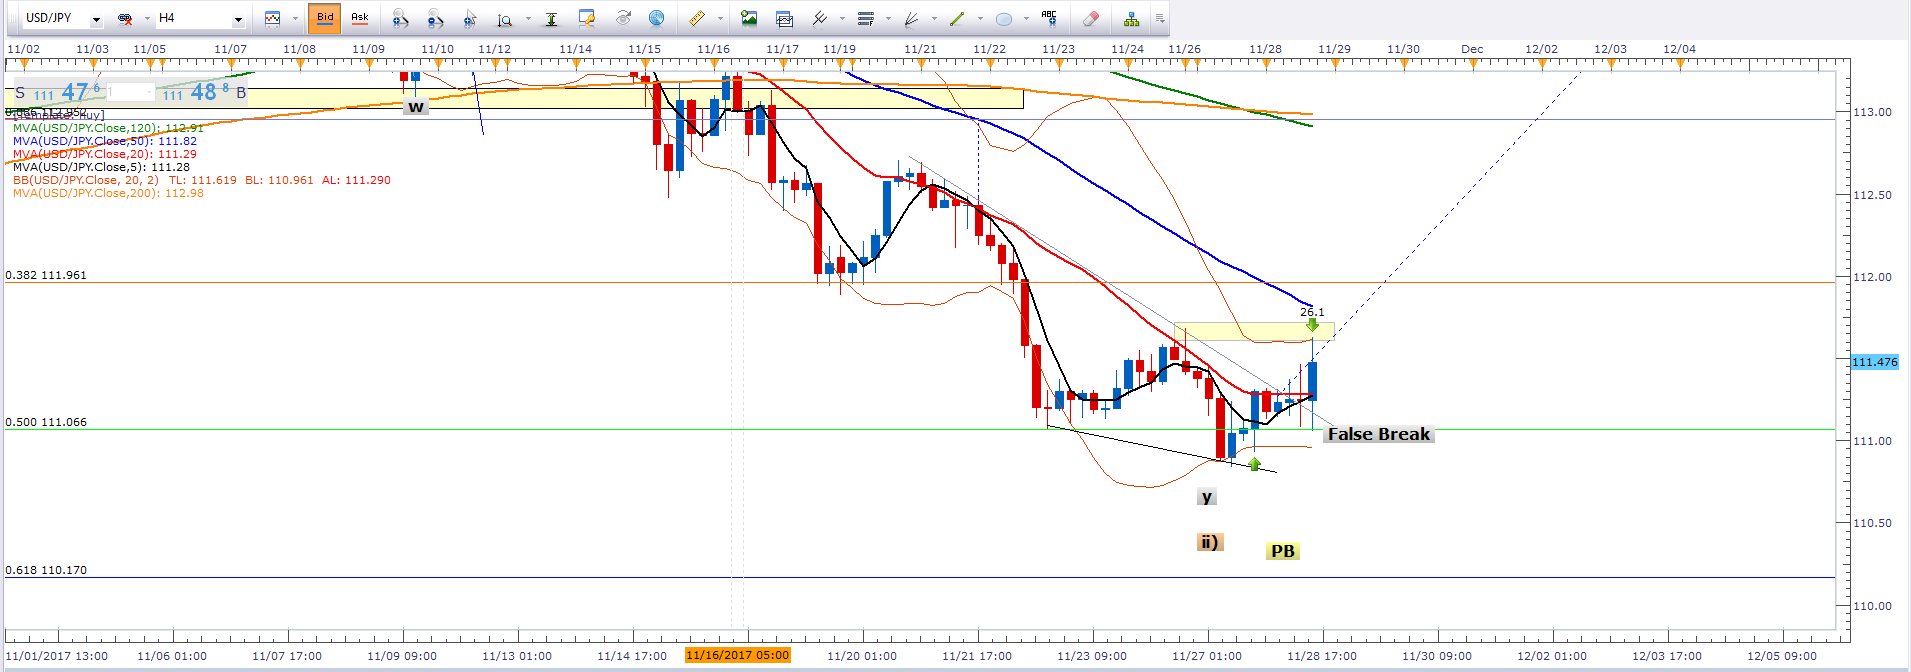Select the eraser tool in the toolbar
1911x672 pixels.
tap(1091, 18)
